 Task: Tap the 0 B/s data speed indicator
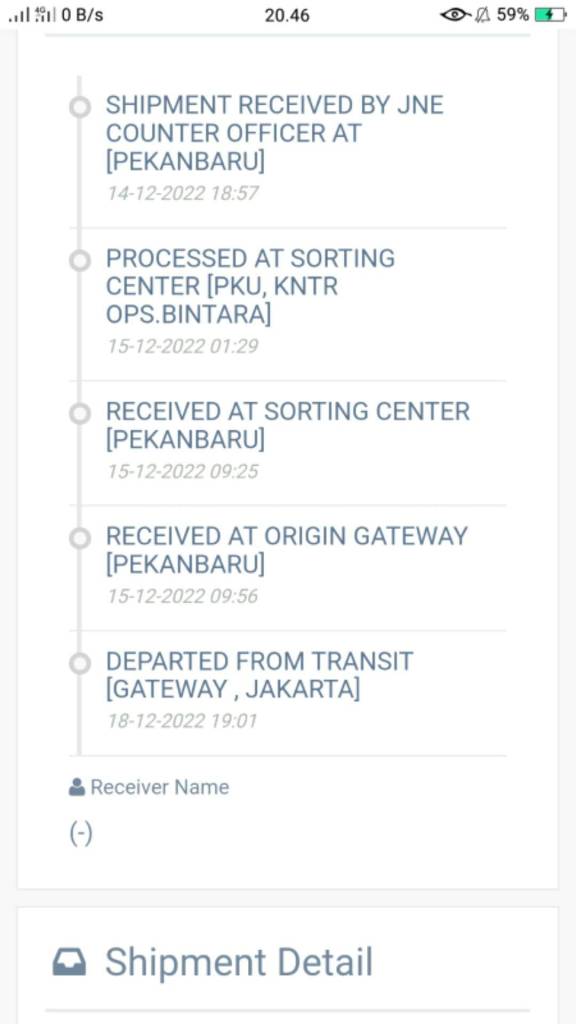(x=85, y=15)
